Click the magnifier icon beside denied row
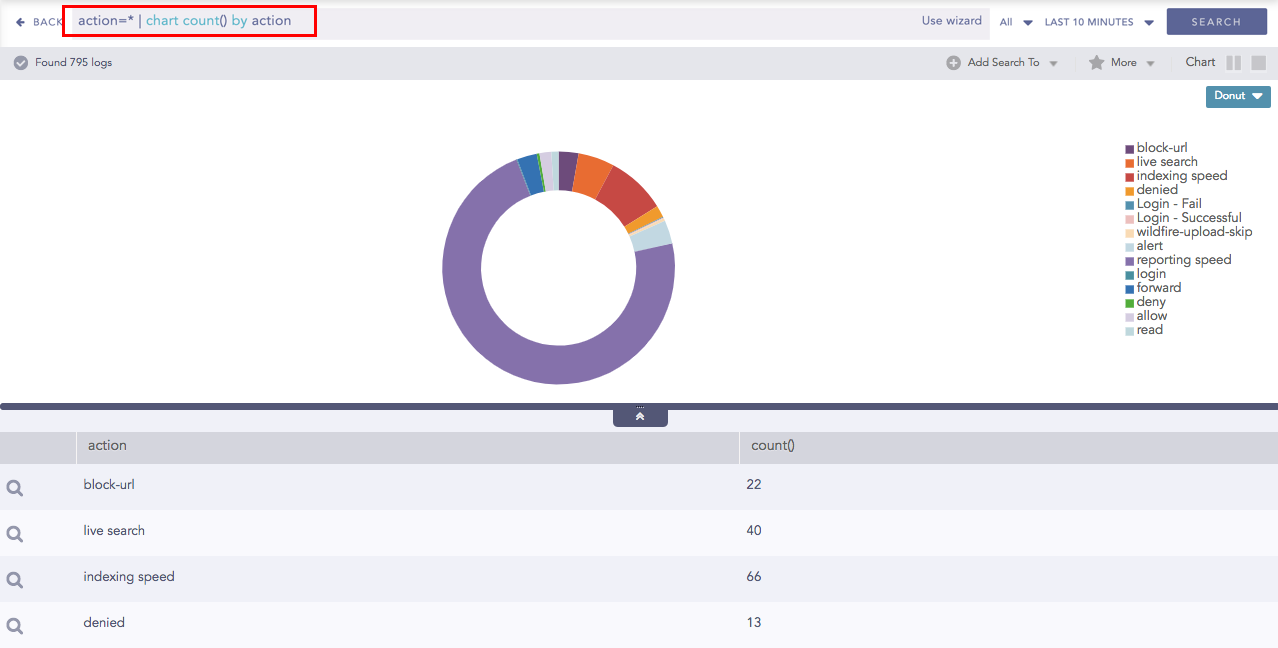The image size is (1278, 648). pos(14,626)
